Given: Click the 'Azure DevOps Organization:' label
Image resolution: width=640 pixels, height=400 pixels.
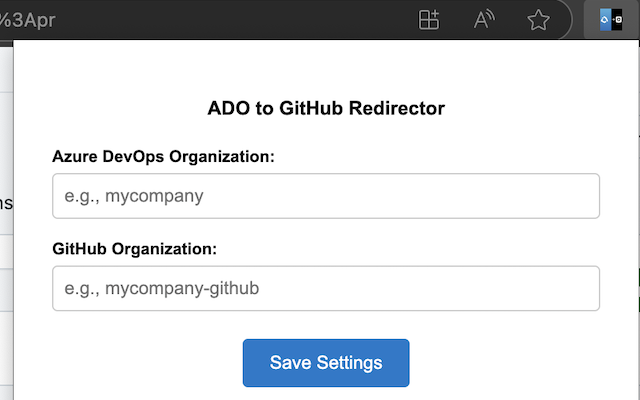Looking at the screenshot, I should 163,156.
